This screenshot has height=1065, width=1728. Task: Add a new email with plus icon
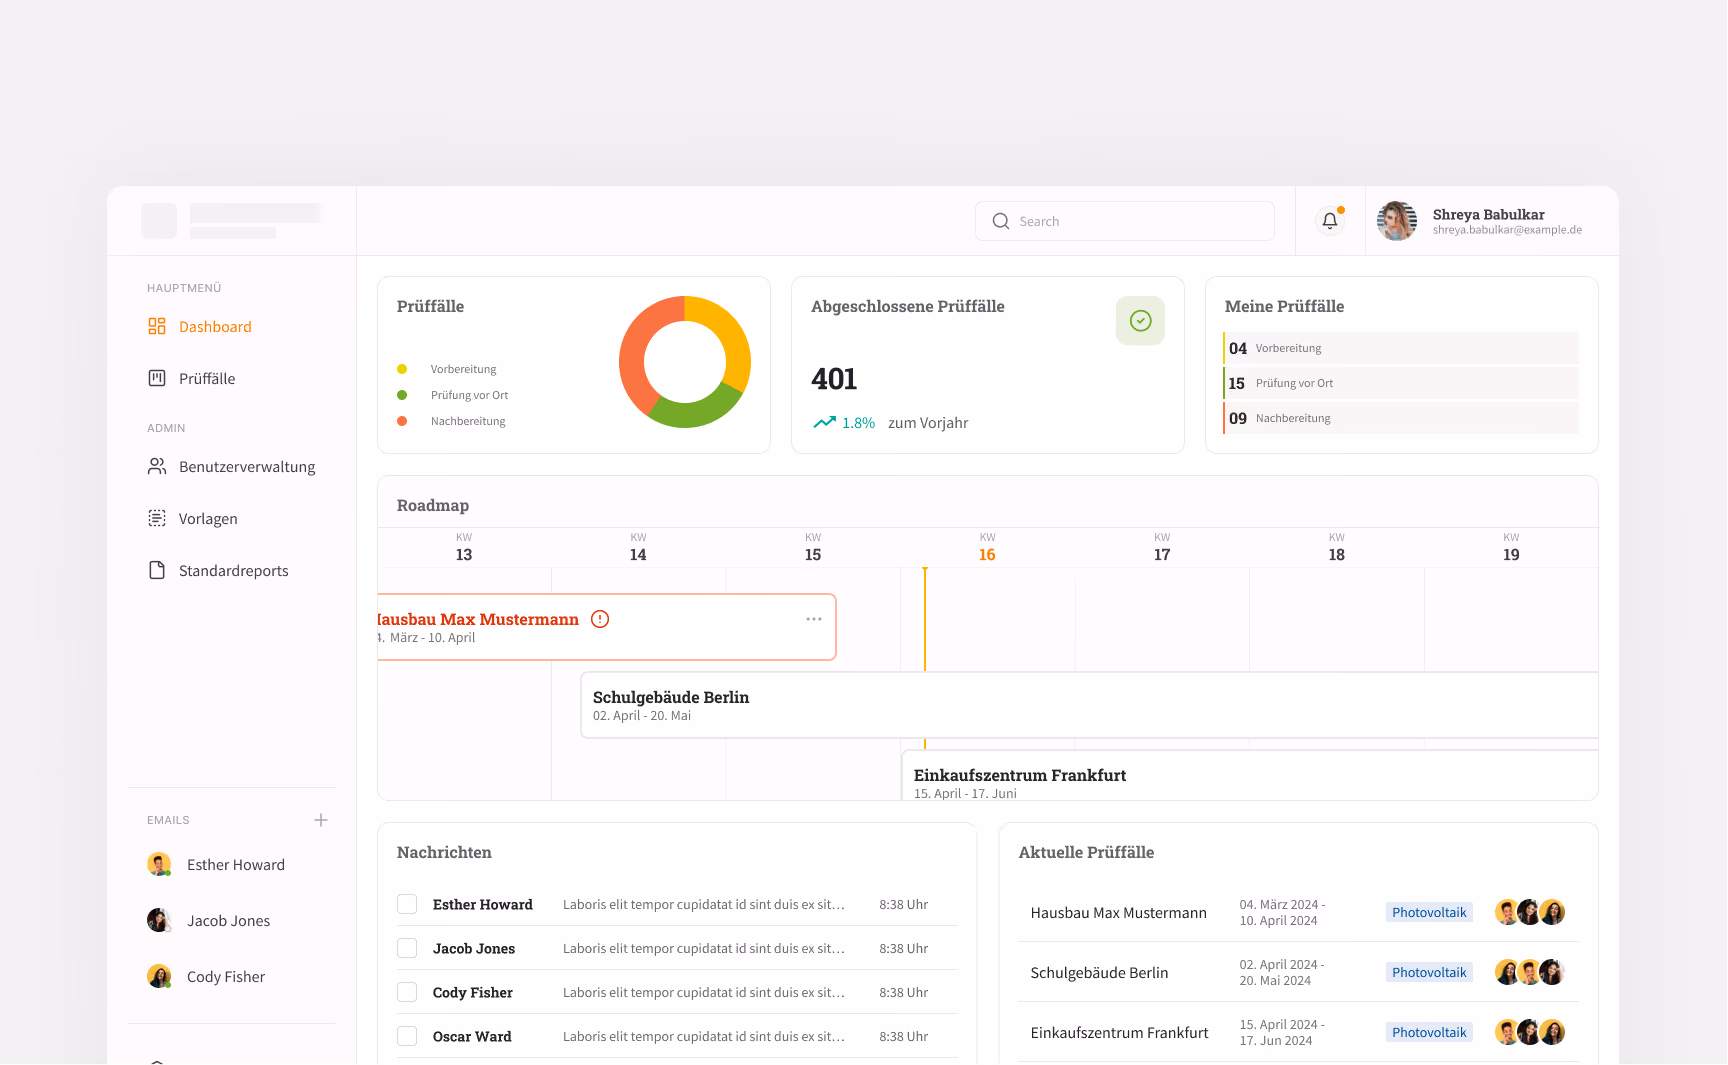(x=321, y=820)
